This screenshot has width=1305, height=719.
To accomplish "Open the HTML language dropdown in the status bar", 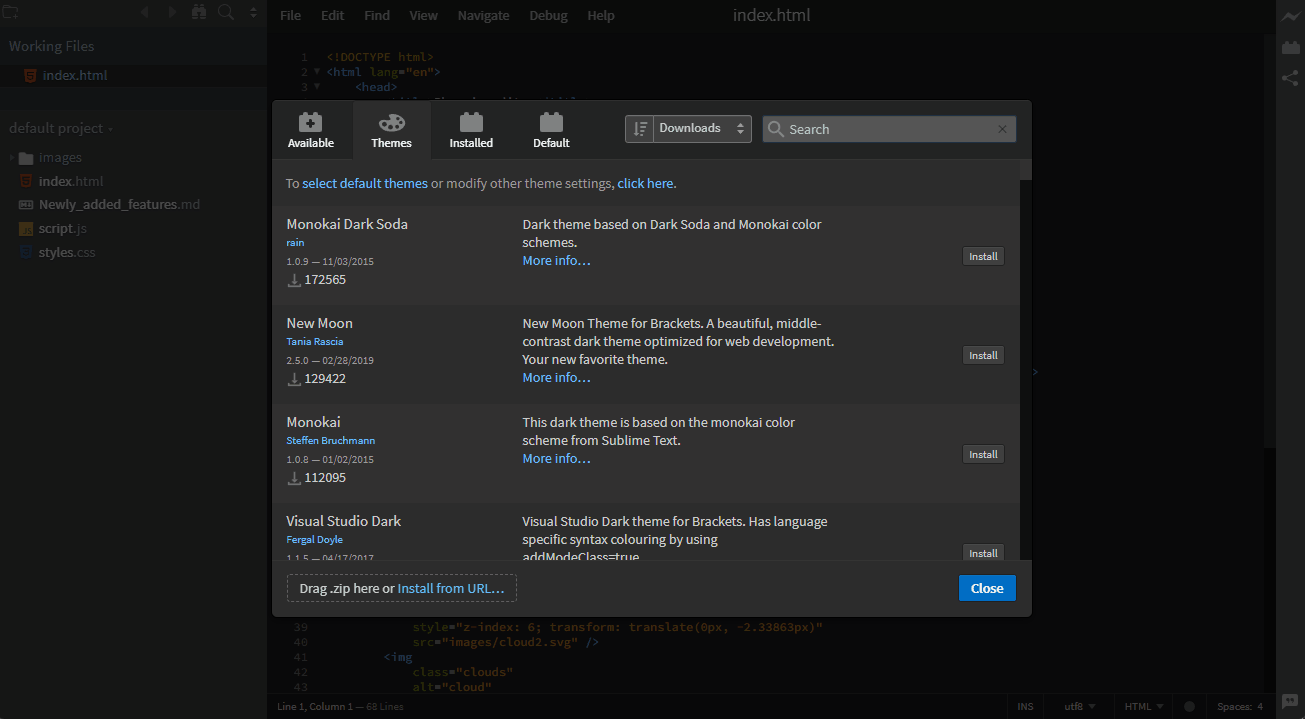I will [1144, 706].
